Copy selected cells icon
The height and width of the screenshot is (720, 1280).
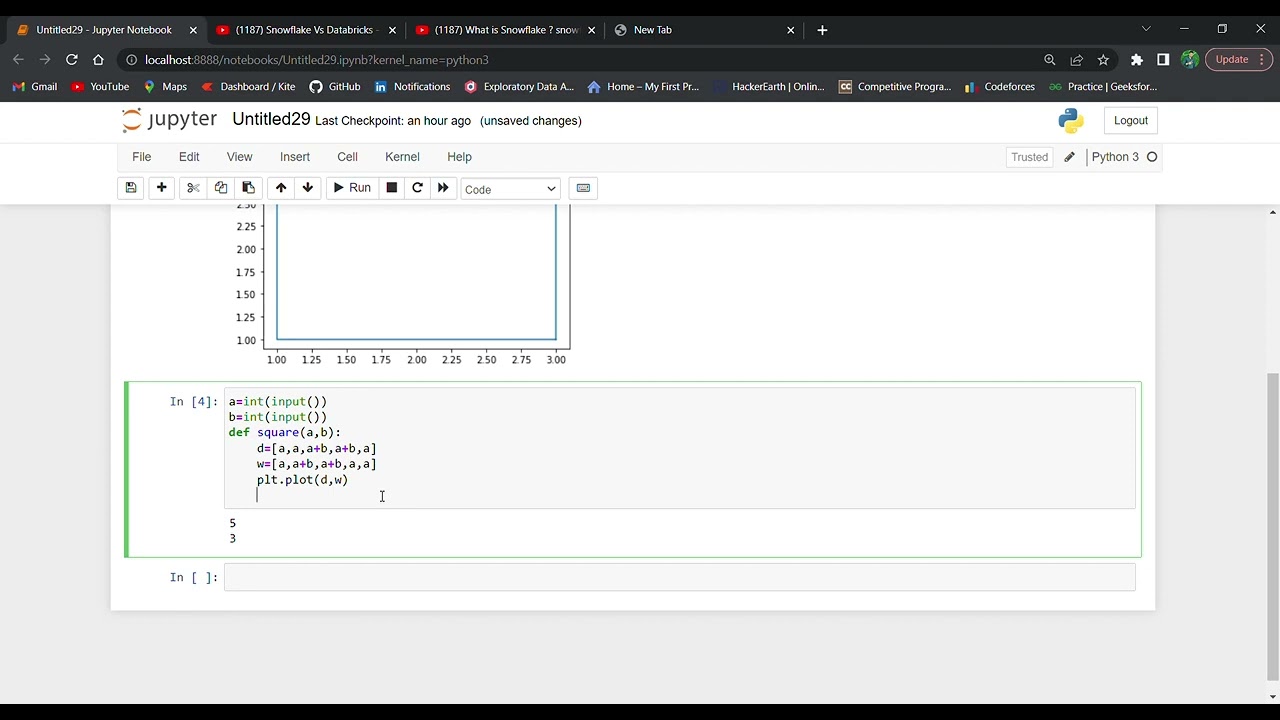(x=221, y=188)
